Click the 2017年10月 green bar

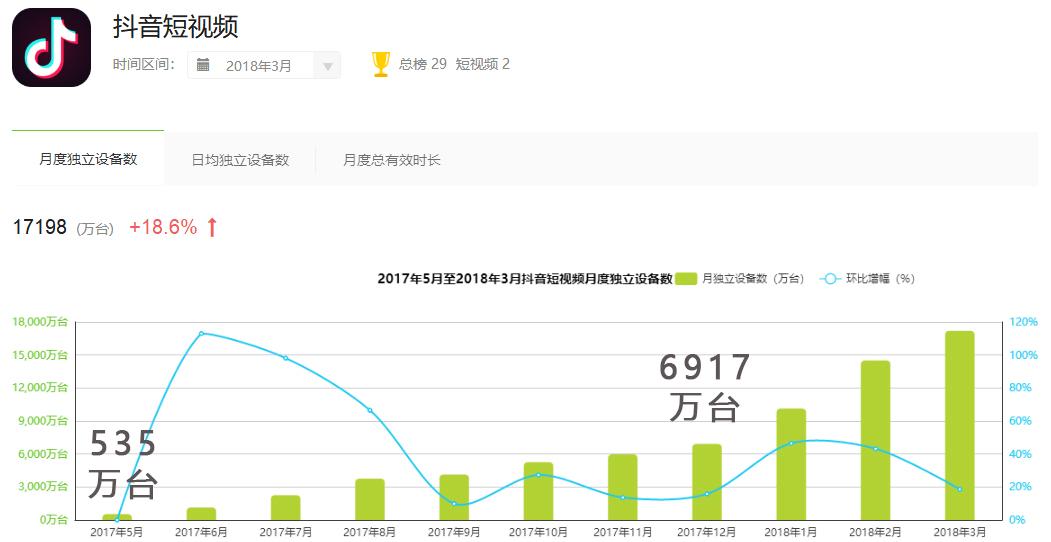(538, 491)
